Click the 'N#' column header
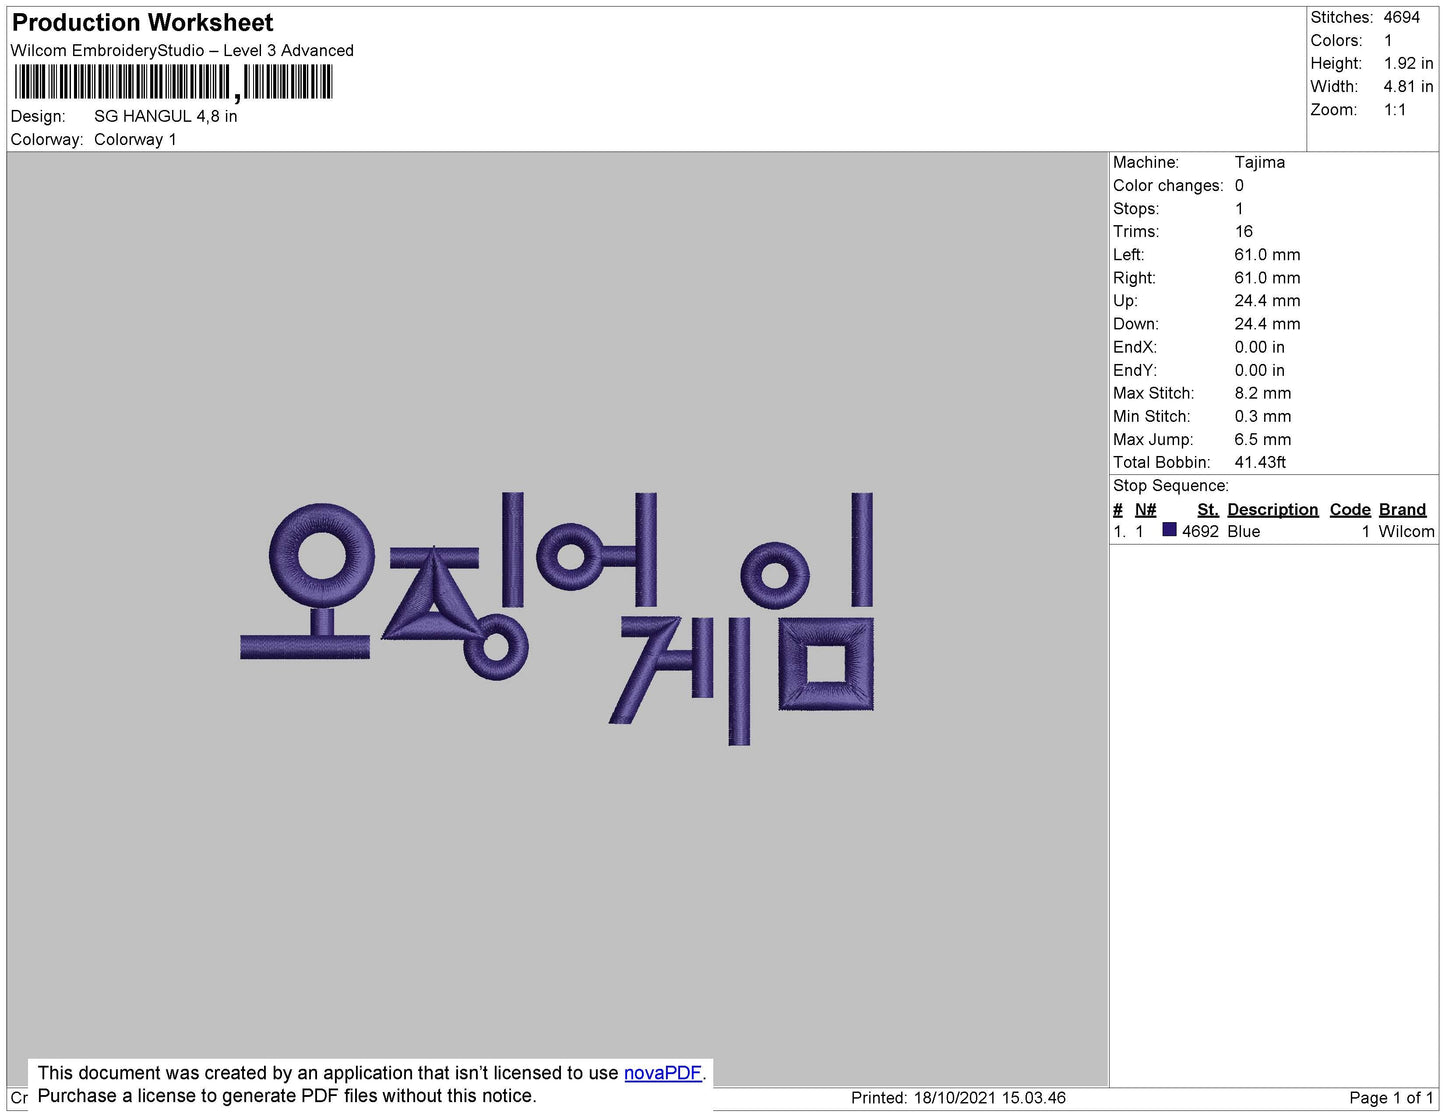The width and height of the screenshot is (1445, 1117). [x=1145, y=509]
